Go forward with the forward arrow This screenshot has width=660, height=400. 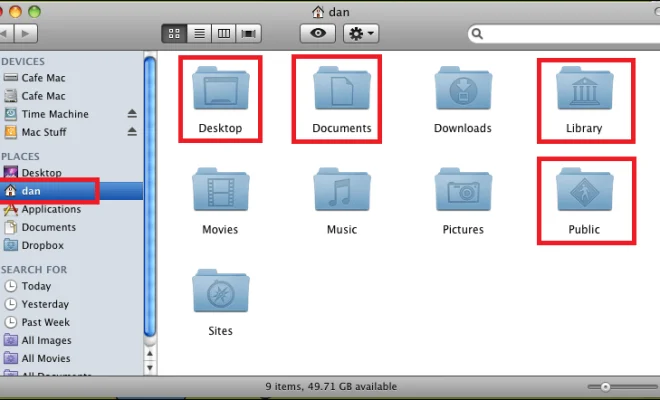tap(26, 33)
